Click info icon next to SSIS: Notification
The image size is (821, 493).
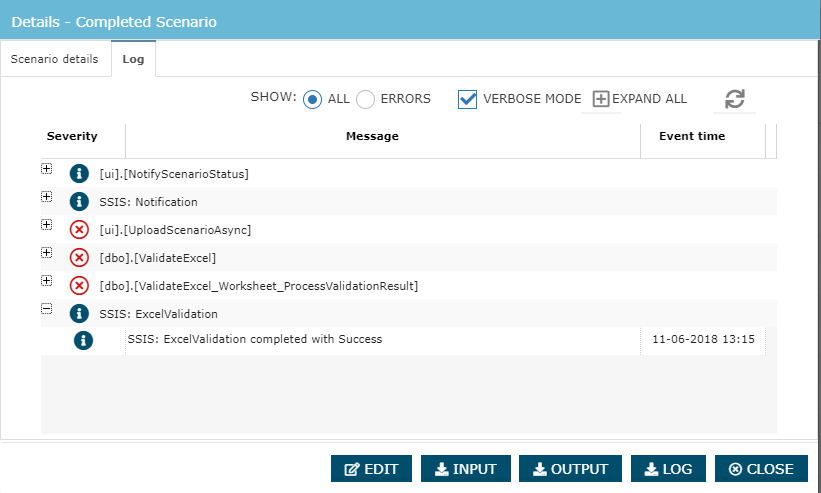(80, 202)
